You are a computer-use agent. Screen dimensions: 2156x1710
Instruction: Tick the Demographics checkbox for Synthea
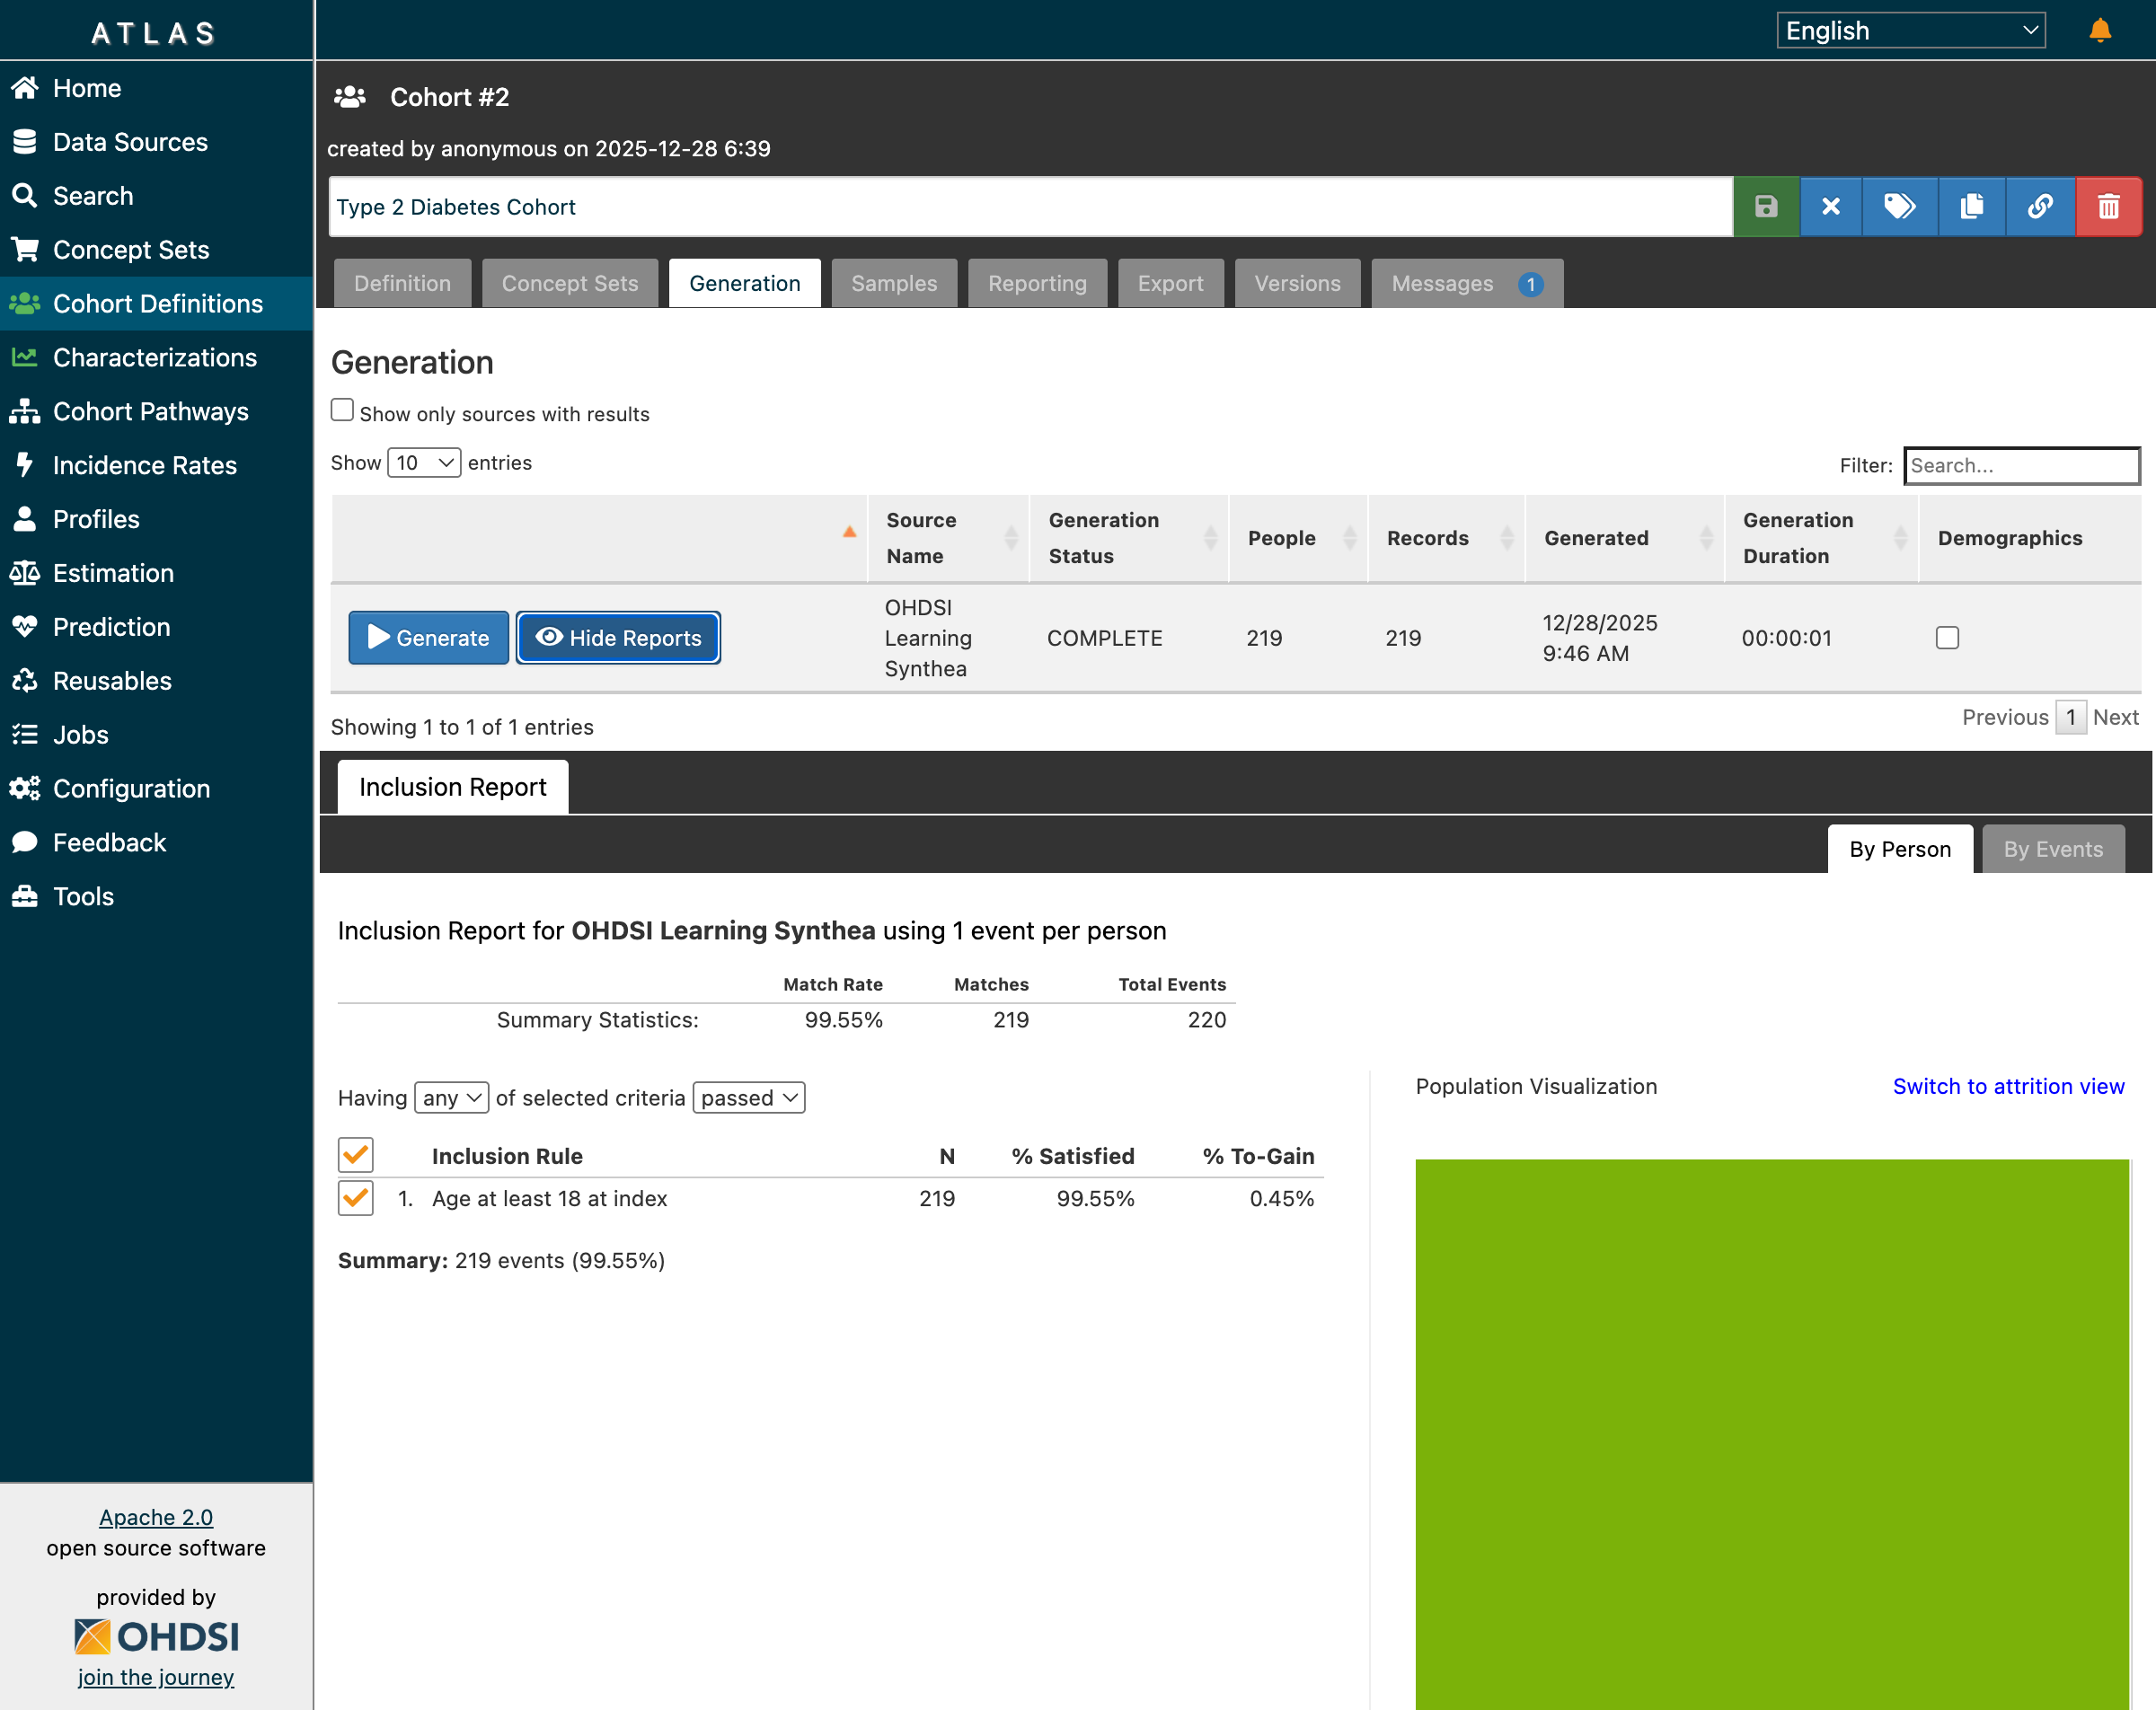[x=1947, y=638]
